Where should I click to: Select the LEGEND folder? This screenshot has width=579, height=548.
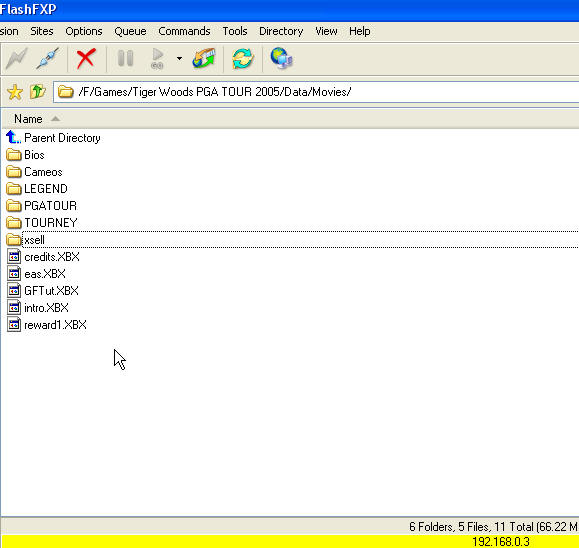point(46,189)
